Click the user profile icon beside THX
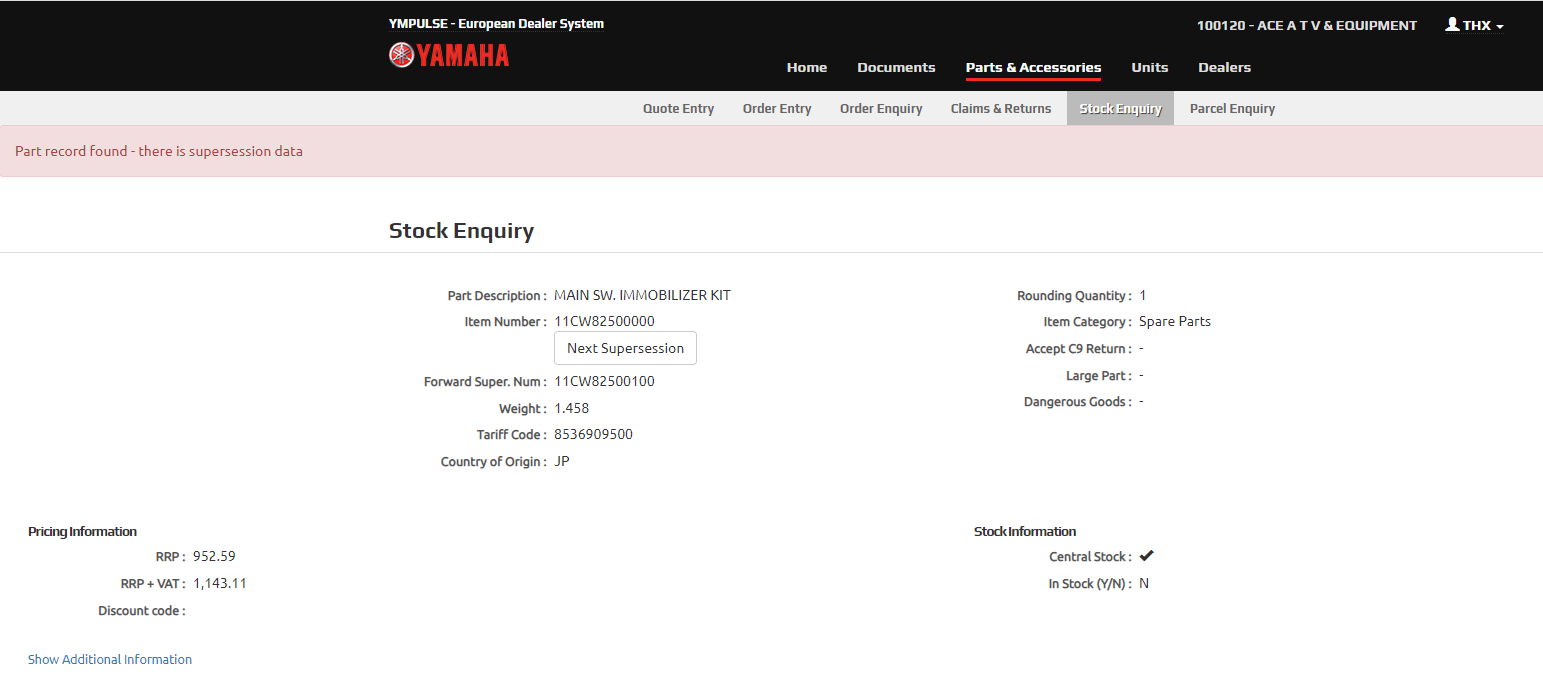The image size is (1543, 682). pos(1452,24)
